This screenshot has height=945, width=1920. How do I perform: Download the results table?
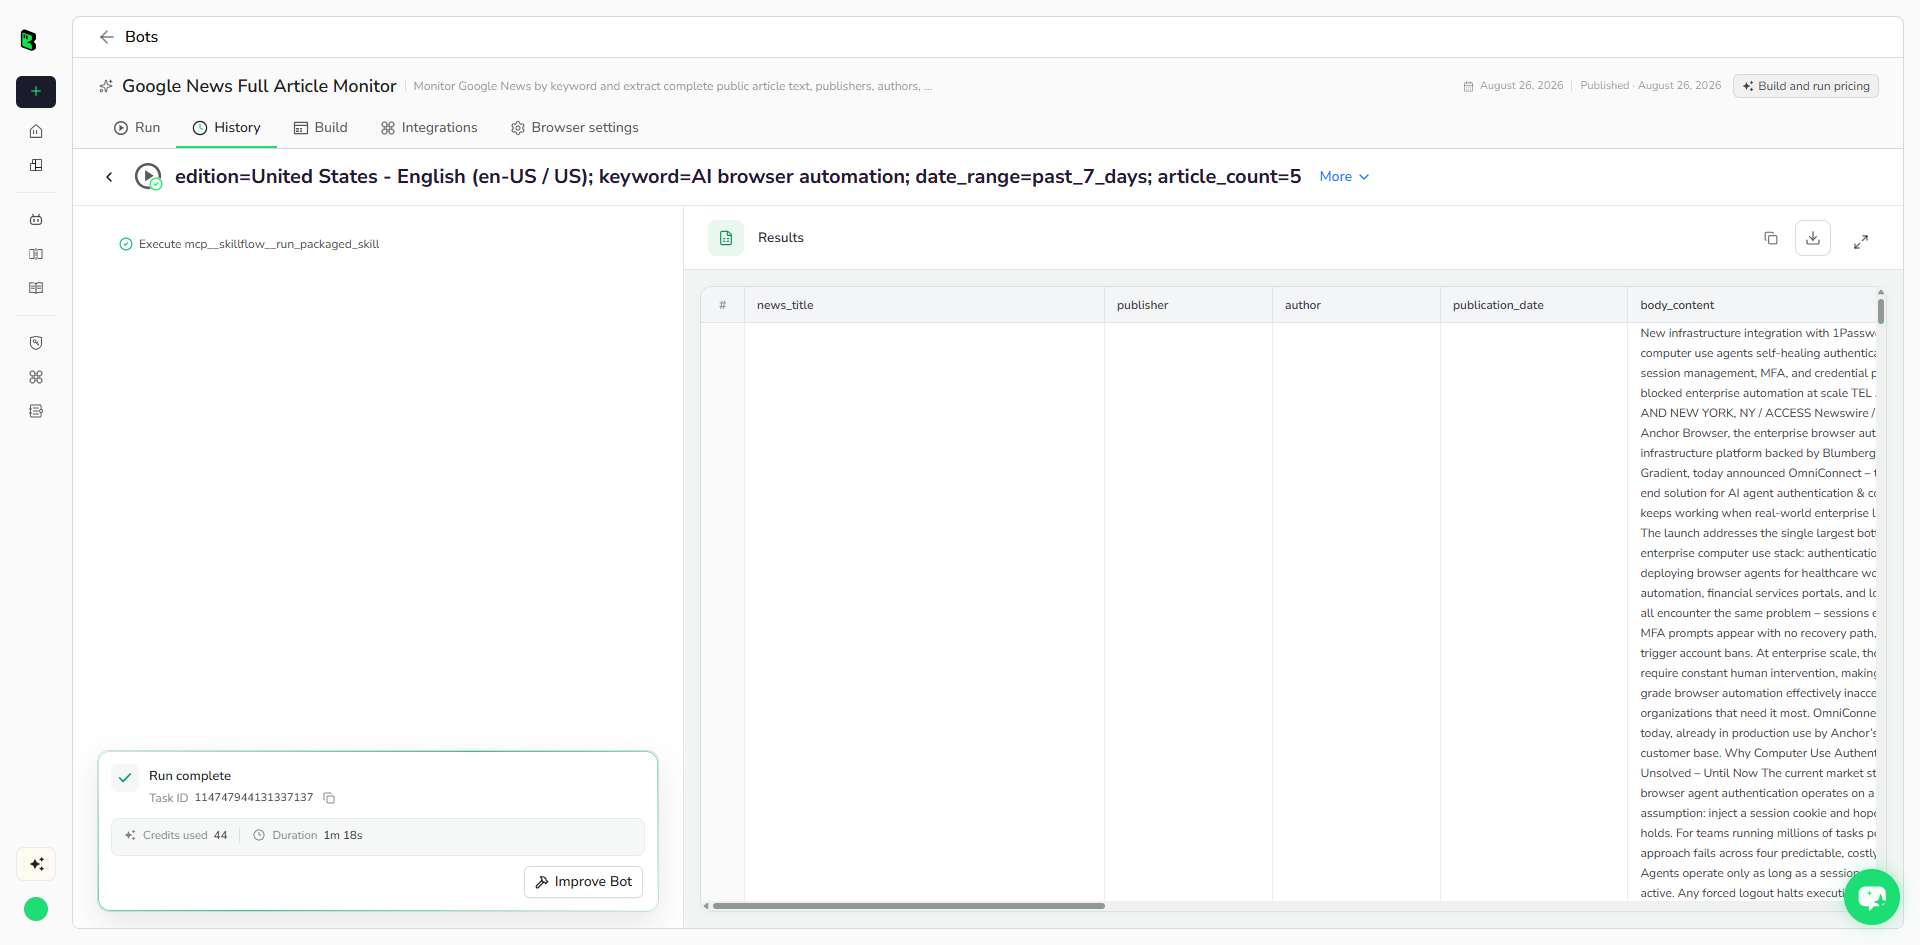coord(1813,238)
